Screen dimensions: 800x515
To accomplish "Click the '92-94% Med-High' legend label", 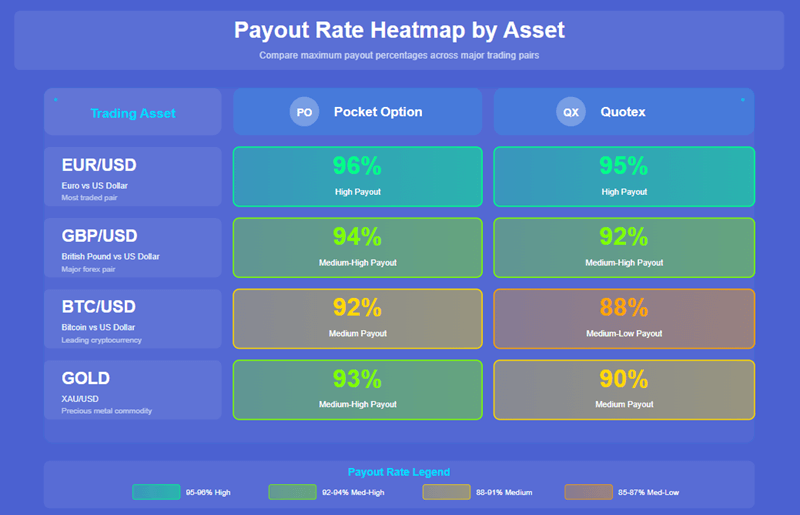I will click(353, 493).
